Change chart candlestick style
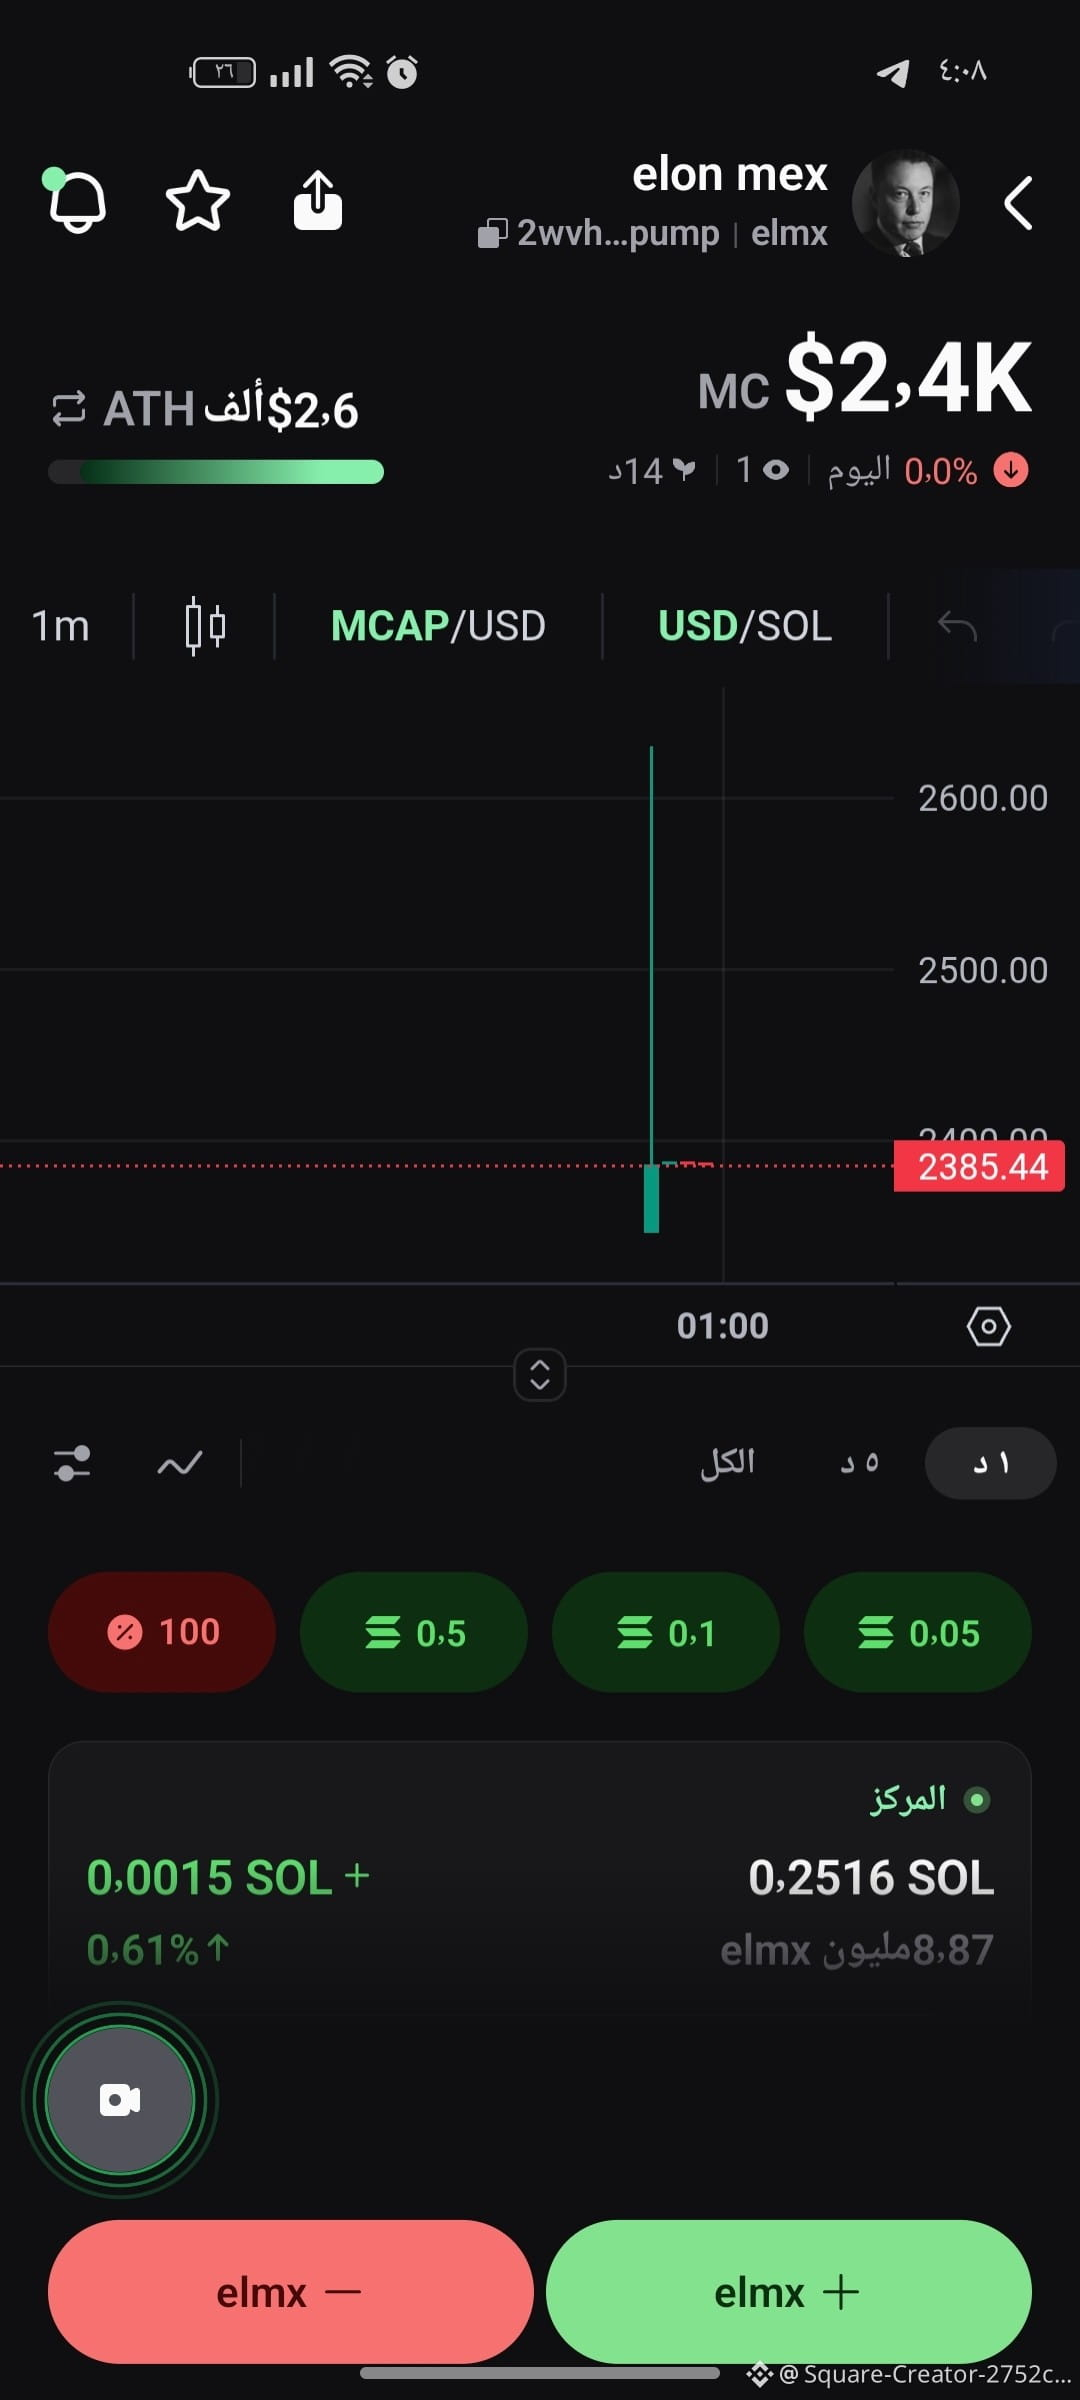 [205, 626]
